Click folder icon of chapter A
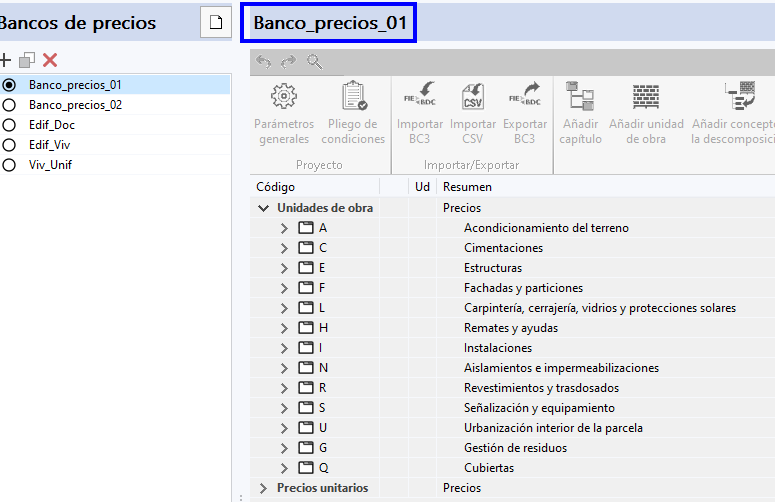 click(306, 228)
